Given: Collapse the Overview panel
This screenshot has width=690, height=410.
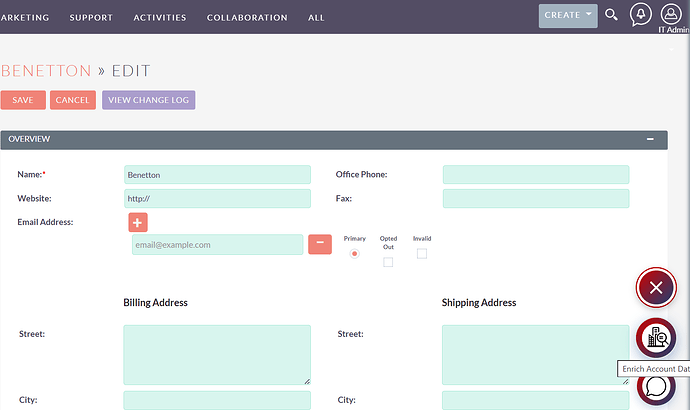Looking at the screenshot, I should point(650,139).
